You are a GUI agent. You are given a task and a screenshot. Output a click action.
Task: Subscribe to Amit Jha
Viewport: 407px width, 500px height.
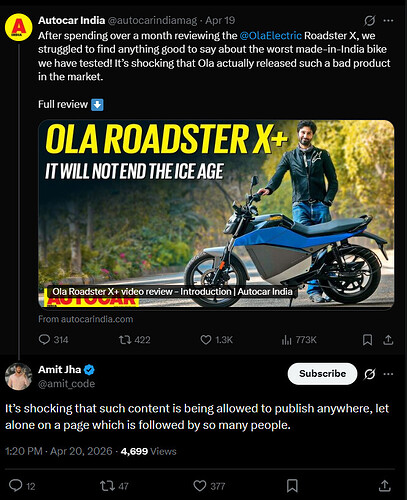click(322, 374)
